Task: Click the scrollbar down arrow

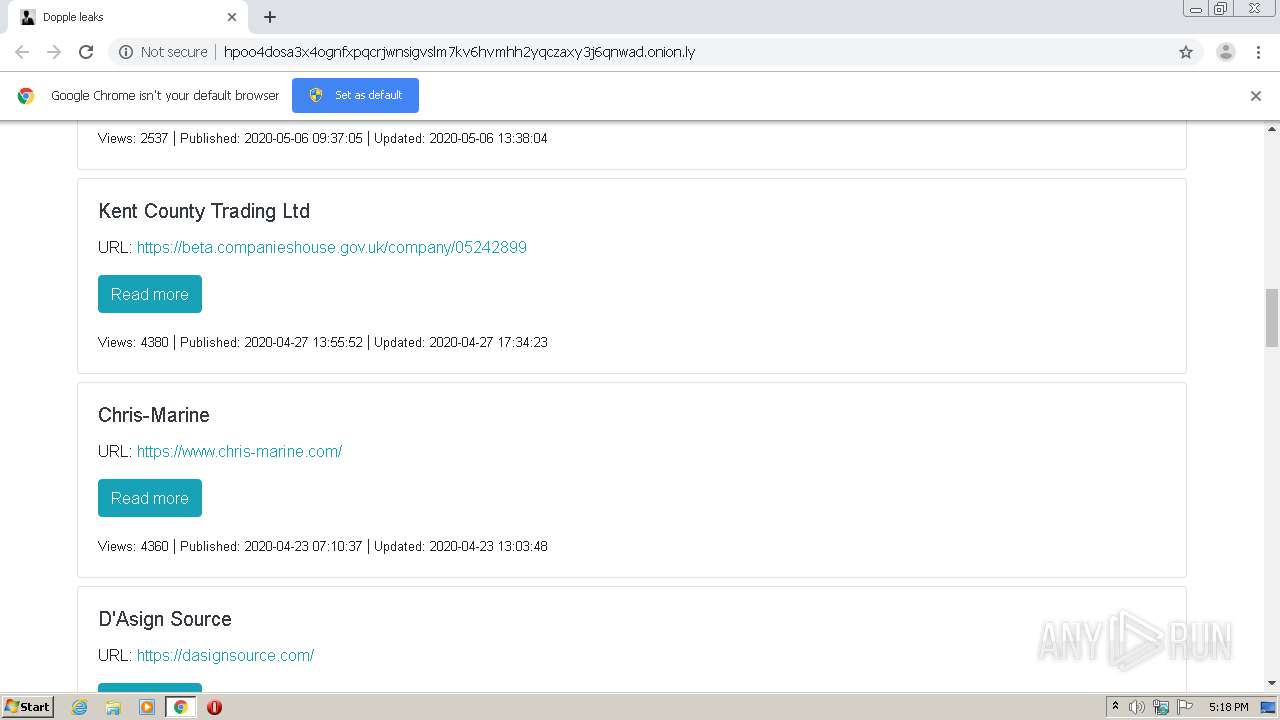Action: tap(1272, 683)
